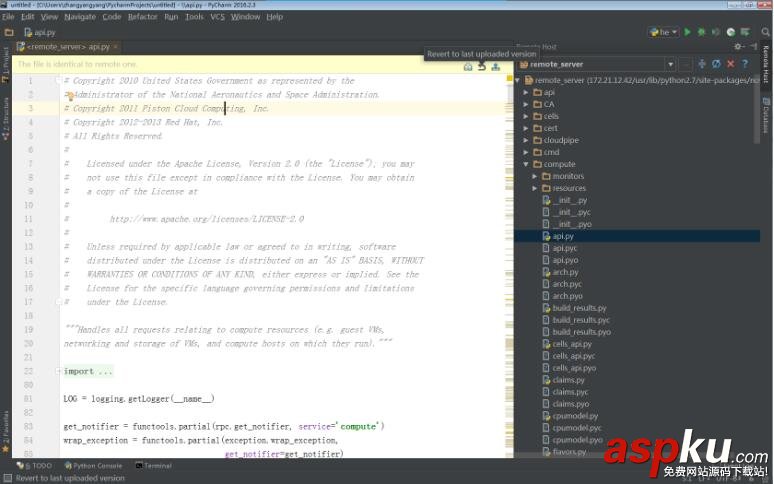Open the Remote Host side strip
The height and width of the screenshot is (484, 774).
pos(766,64)
